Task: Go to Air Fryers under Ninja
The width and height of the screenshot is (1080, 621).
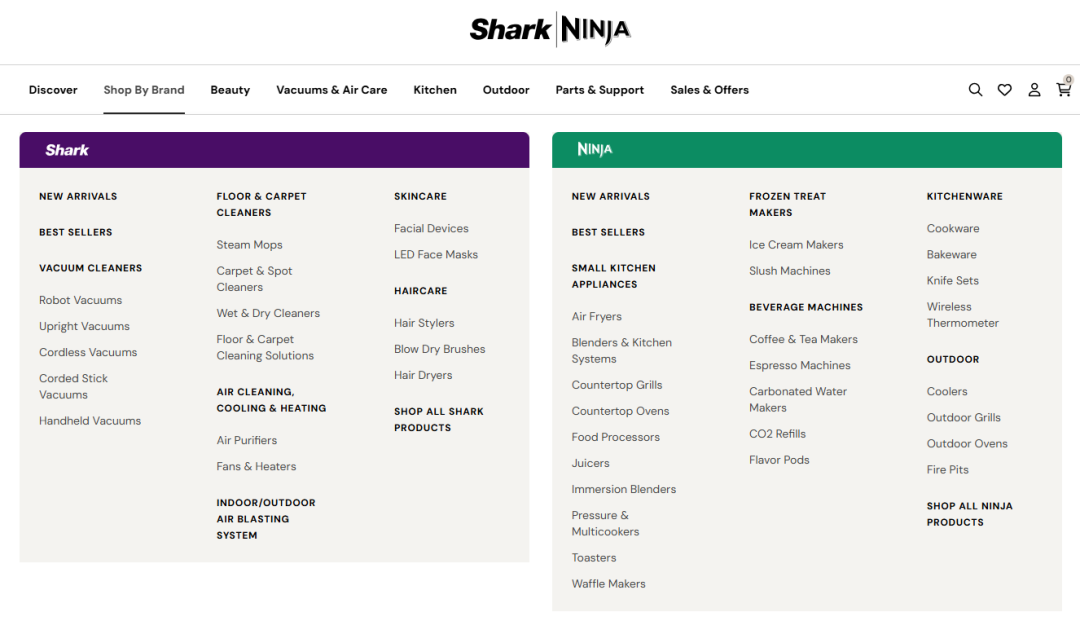Action: pyautogui.click(x=596, y=316)
